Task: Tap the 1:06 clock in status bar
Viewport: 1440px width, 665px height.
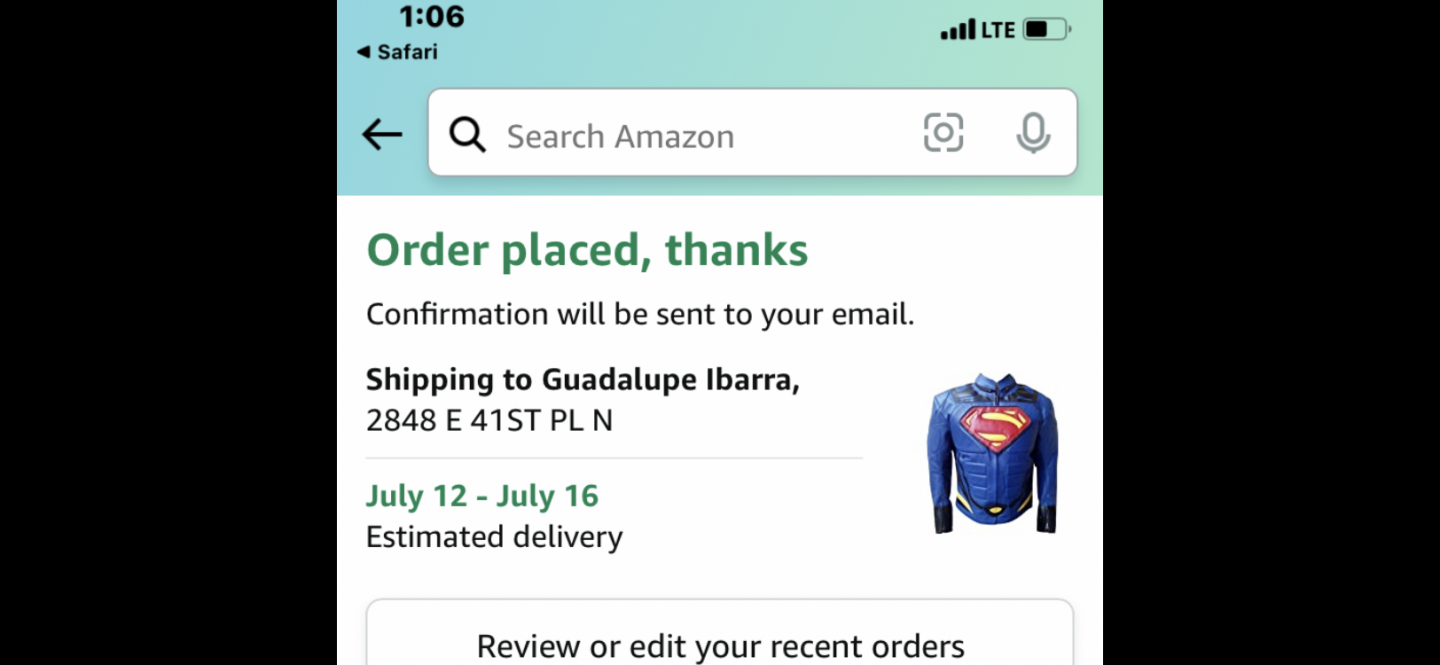Action: (432, 16)
